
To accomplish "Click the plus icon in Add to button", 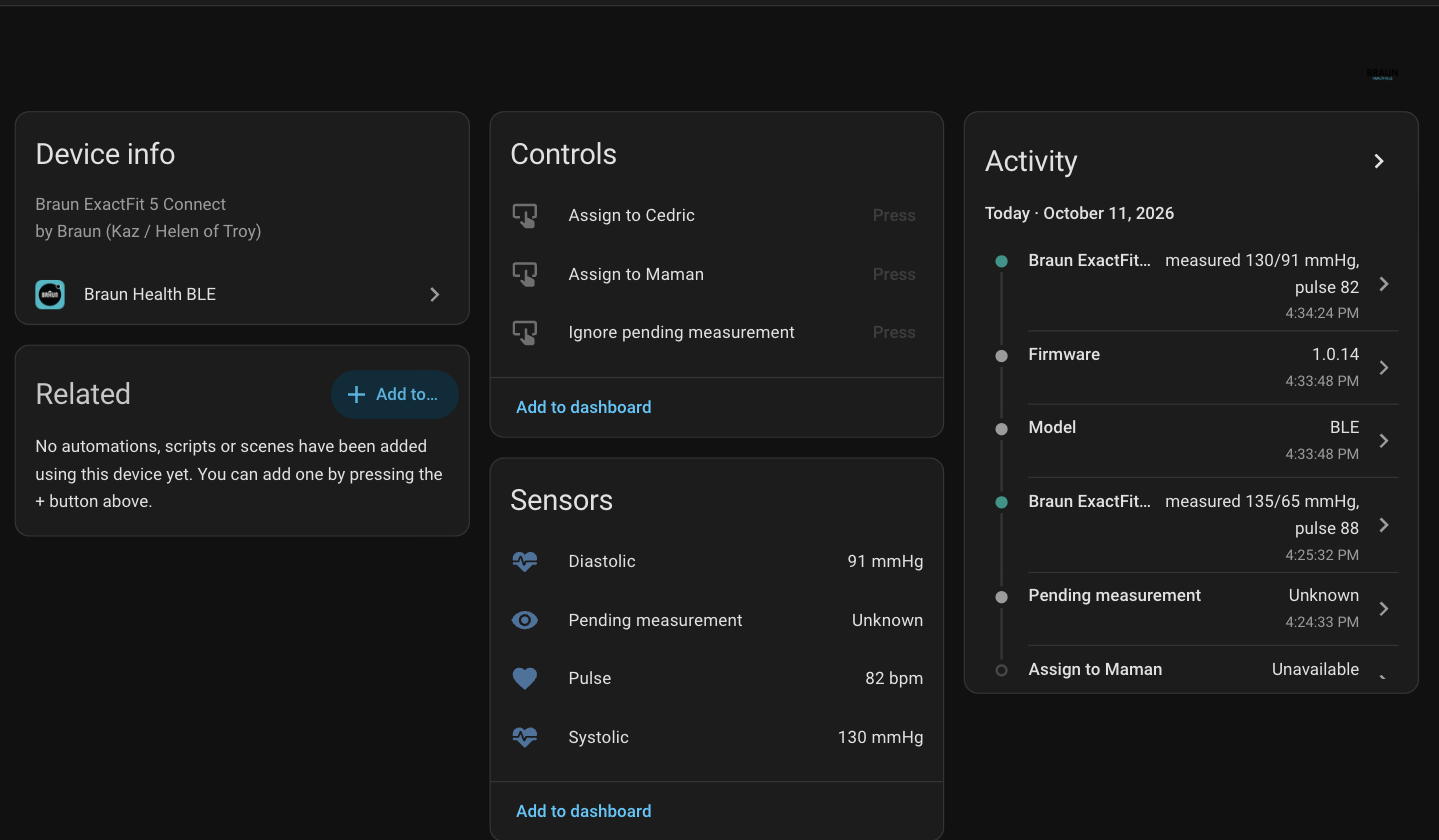I will [x=355, y=395].
